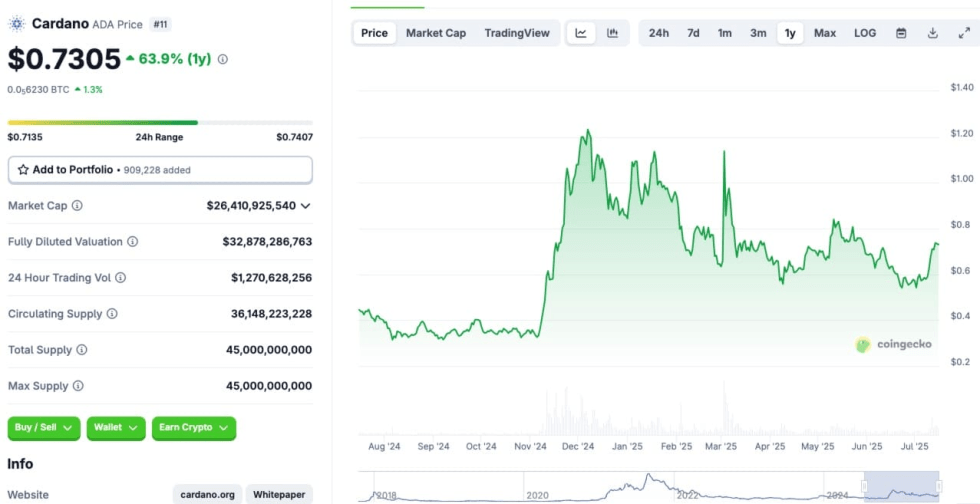The image size is (980, 504).
Task: Expand chart to fullscreen
Action: (x=964, y=33)
